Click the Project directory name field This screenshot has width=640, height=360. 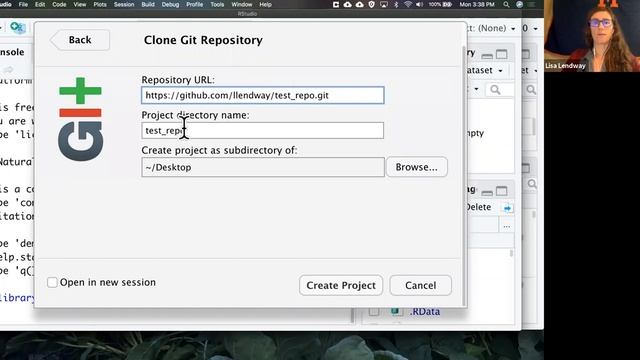click(262, 131)
